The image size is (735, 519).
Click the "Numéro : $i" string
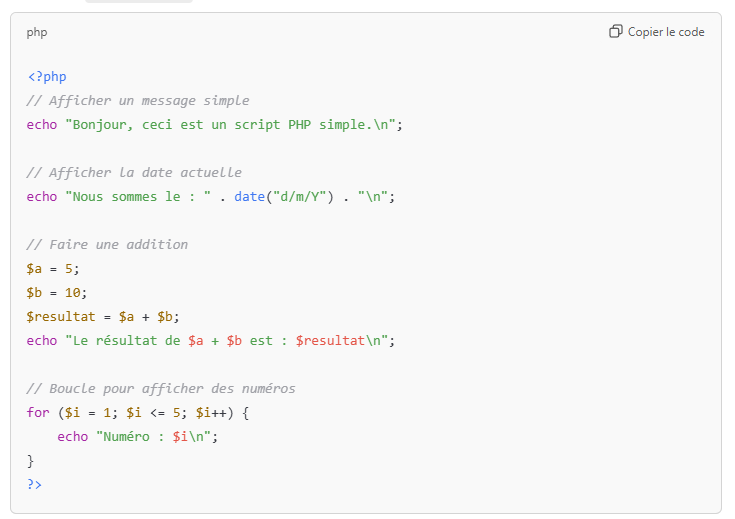[x=156, y=437]
